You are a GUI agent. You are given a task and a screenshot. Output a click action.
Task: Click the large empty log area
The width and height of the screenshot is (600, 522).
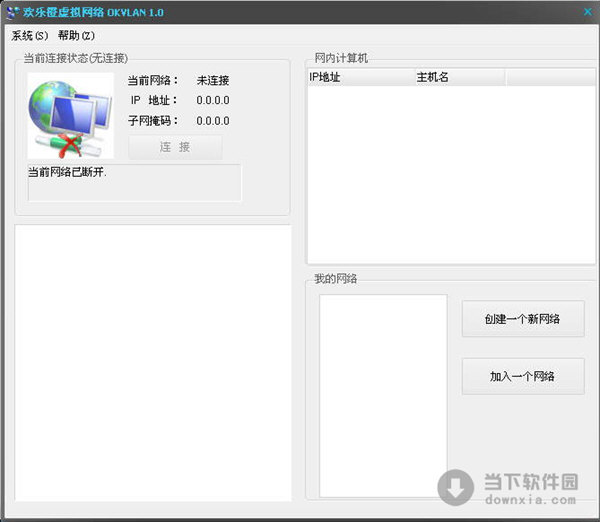point(153,362)
